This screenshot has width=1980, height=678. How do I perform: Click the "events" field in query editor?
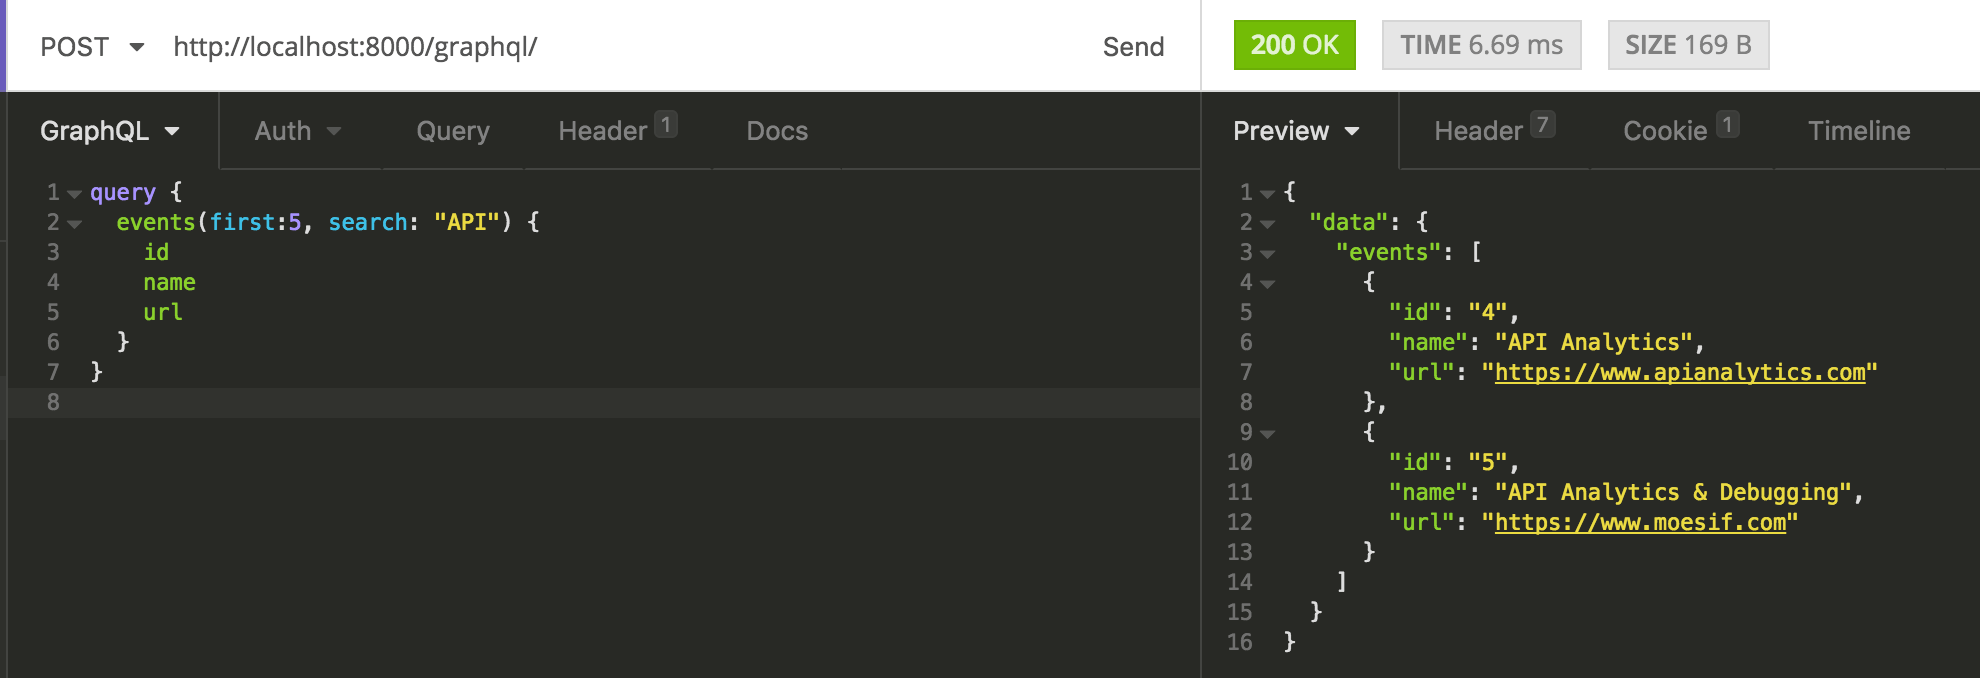click(x=156, y=222)
